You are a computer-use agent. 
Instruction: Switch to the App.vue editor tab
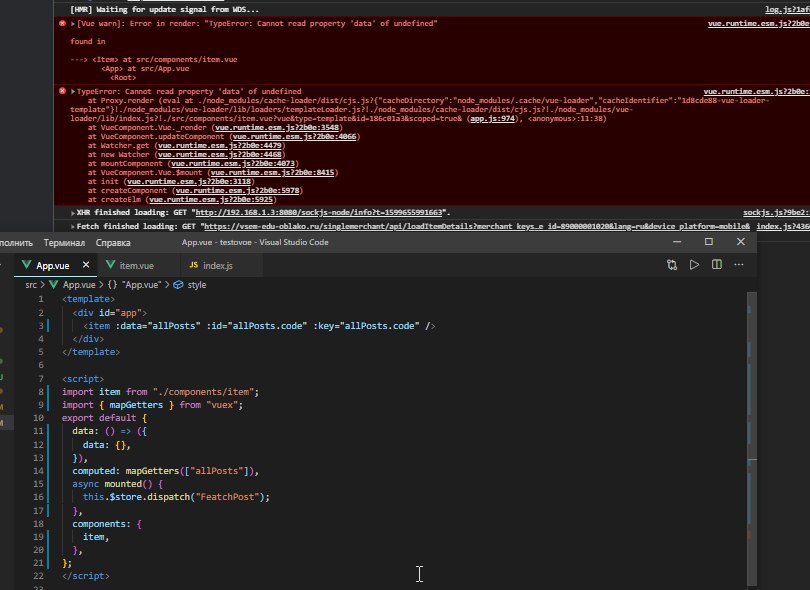tap(52, 266)
